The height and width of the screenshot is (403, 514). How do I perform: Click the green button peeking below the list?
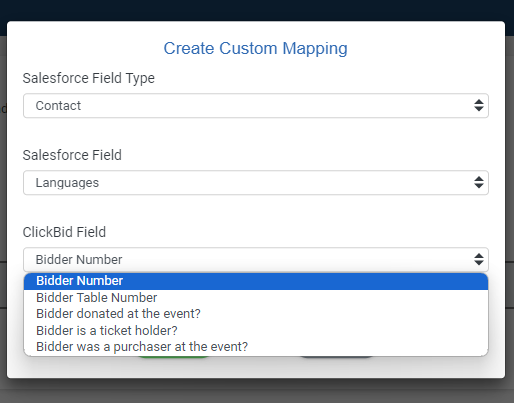pos(173,357)
